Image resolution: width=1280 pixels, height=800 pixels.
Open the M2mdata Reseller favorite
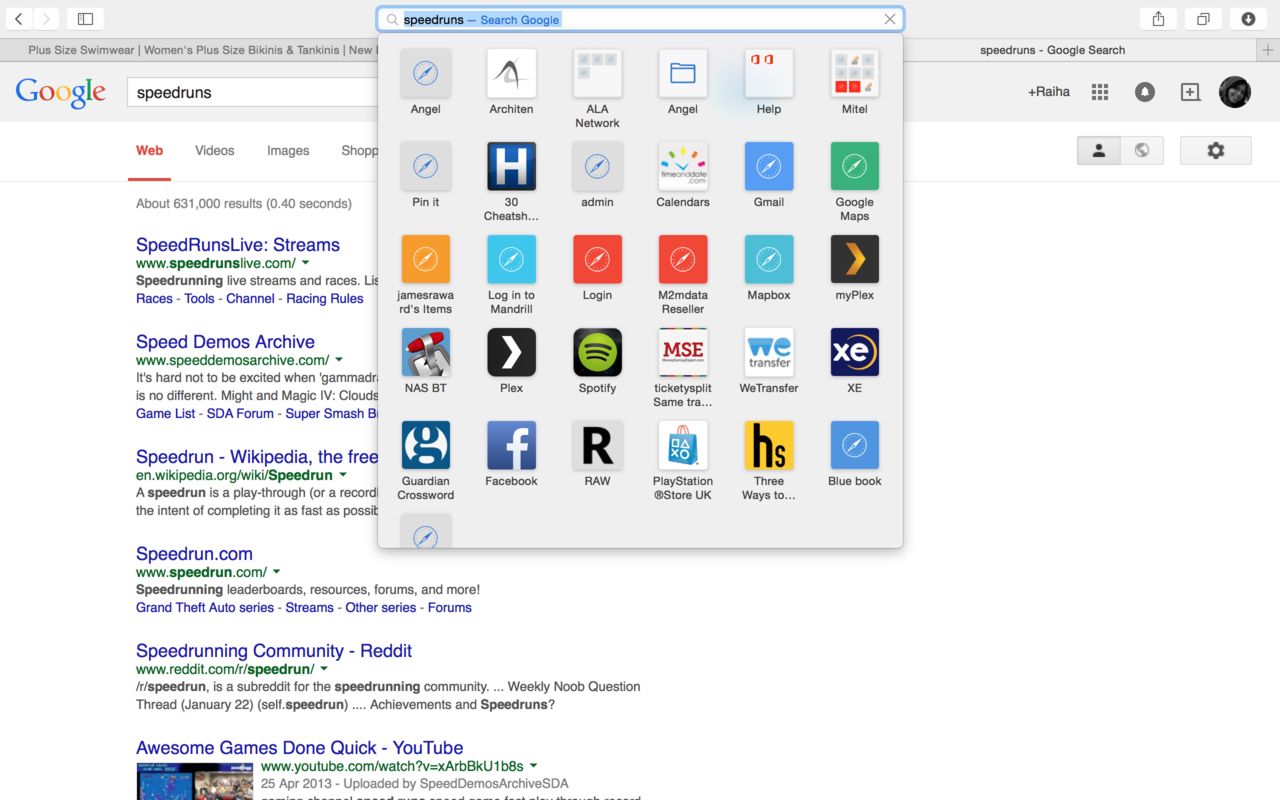click(x=683, y=259)
